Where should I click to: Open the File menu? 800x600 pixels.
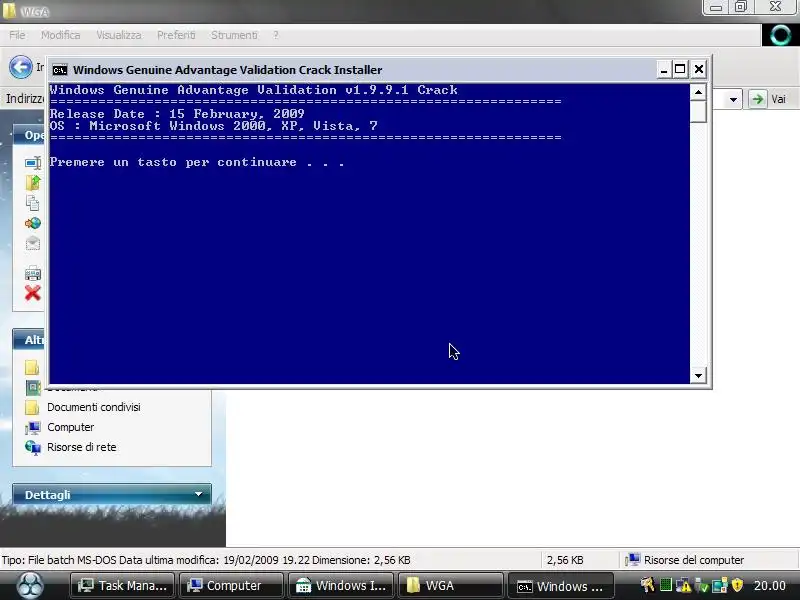(17, 35)
